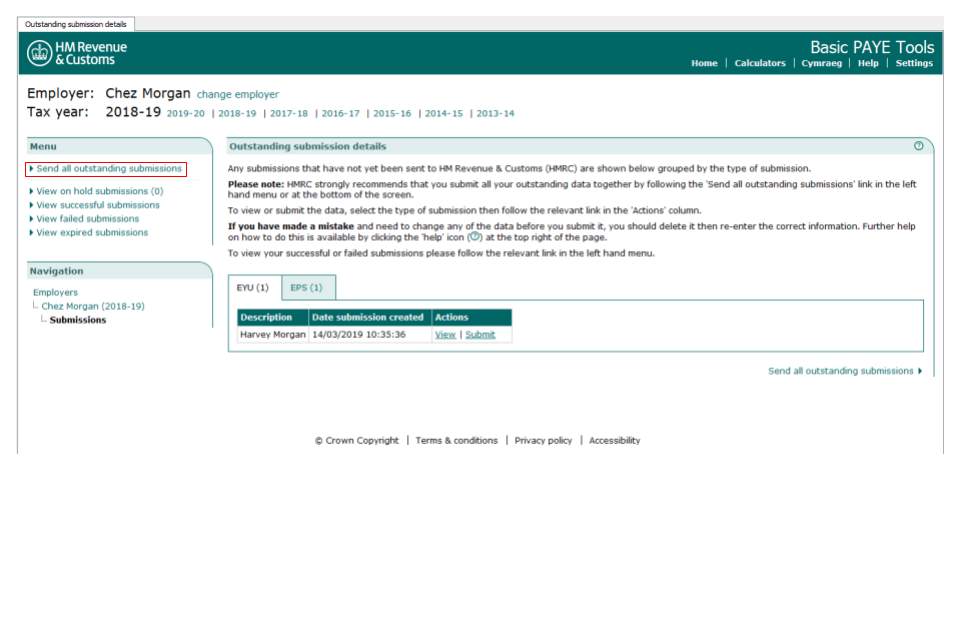Switch to tax year 2017-18

pyautogui.click(x=289, y=113)
